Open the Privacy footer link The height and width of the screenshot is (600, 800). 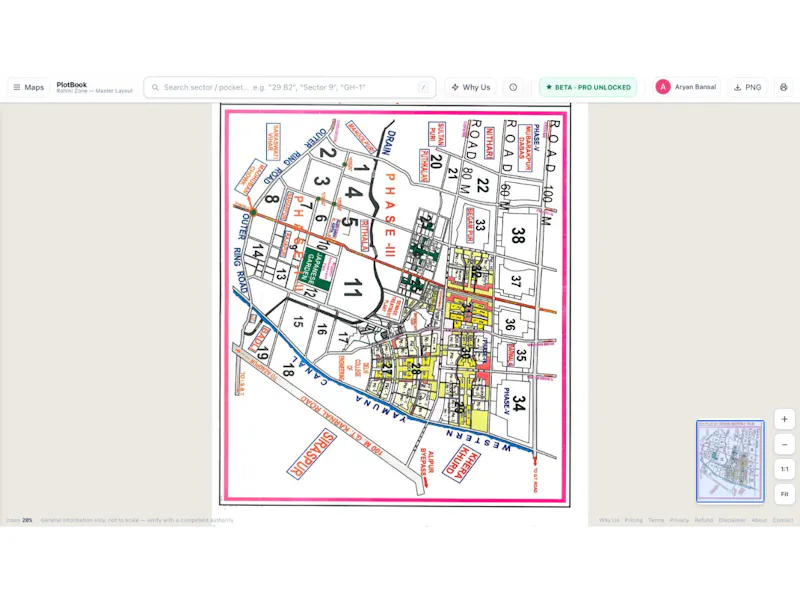pyautogui.click(x=679, y=520)
